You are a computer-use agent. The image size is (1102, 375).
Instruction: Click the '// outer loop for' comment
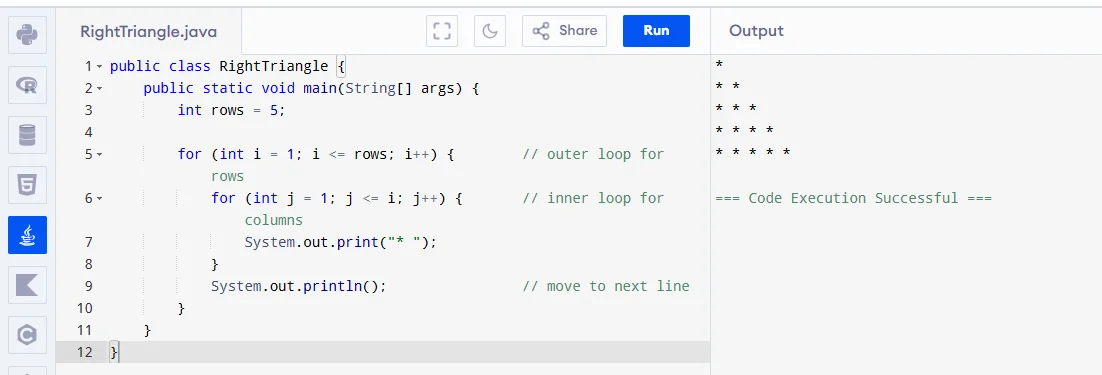click(x=593, y=154)
